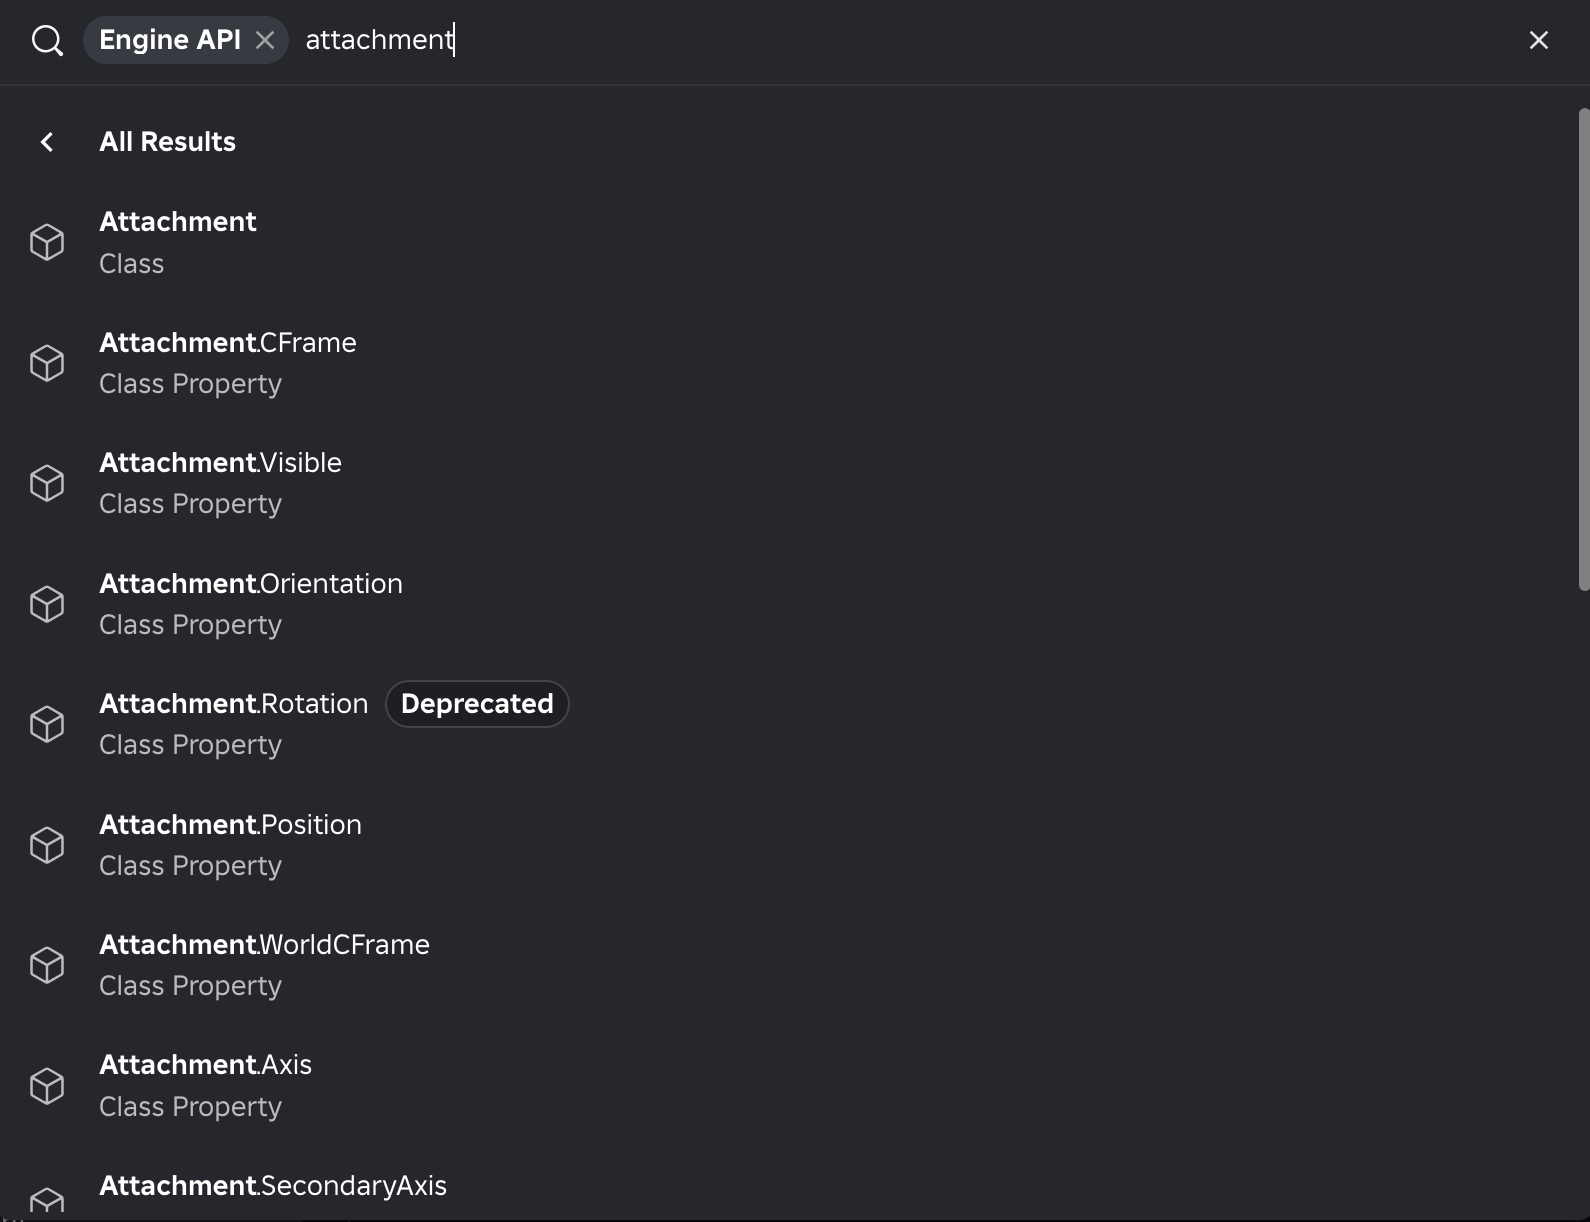Click the cube icon next to Attachment.Axis
The width and height of the screenshot is (1590, 1222).
click(x=47, y=1086)
